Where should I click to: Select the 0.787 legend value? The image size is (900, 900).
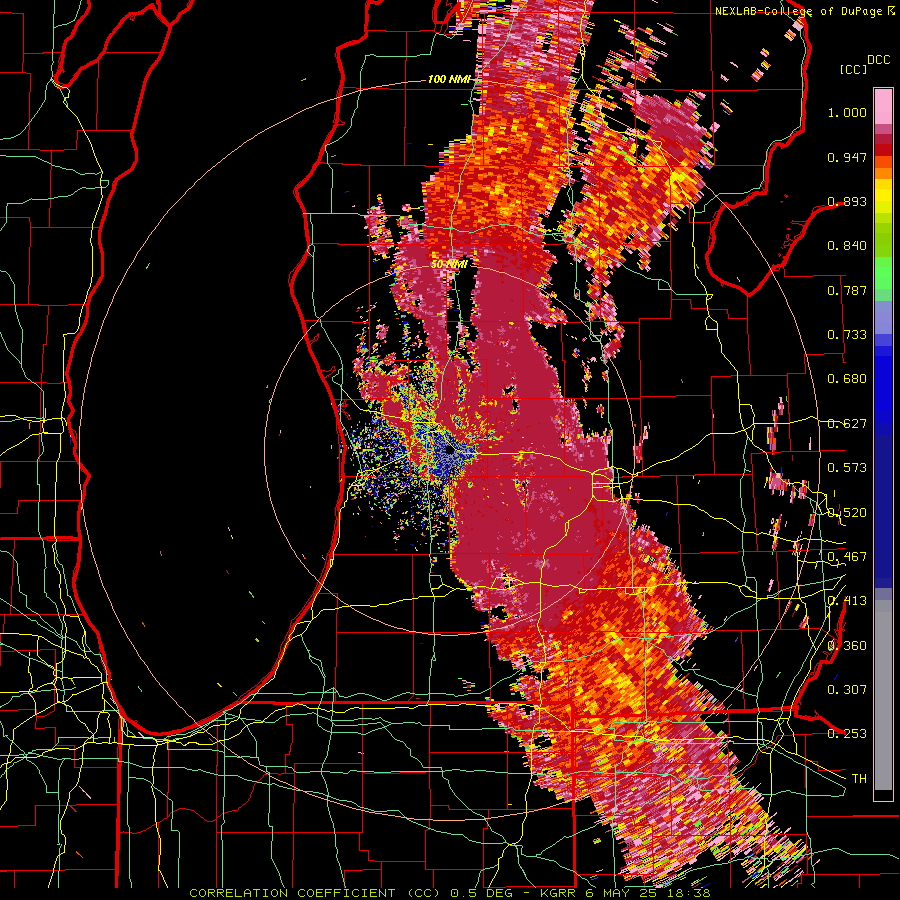pyautogui.click(x=847, y=290)
